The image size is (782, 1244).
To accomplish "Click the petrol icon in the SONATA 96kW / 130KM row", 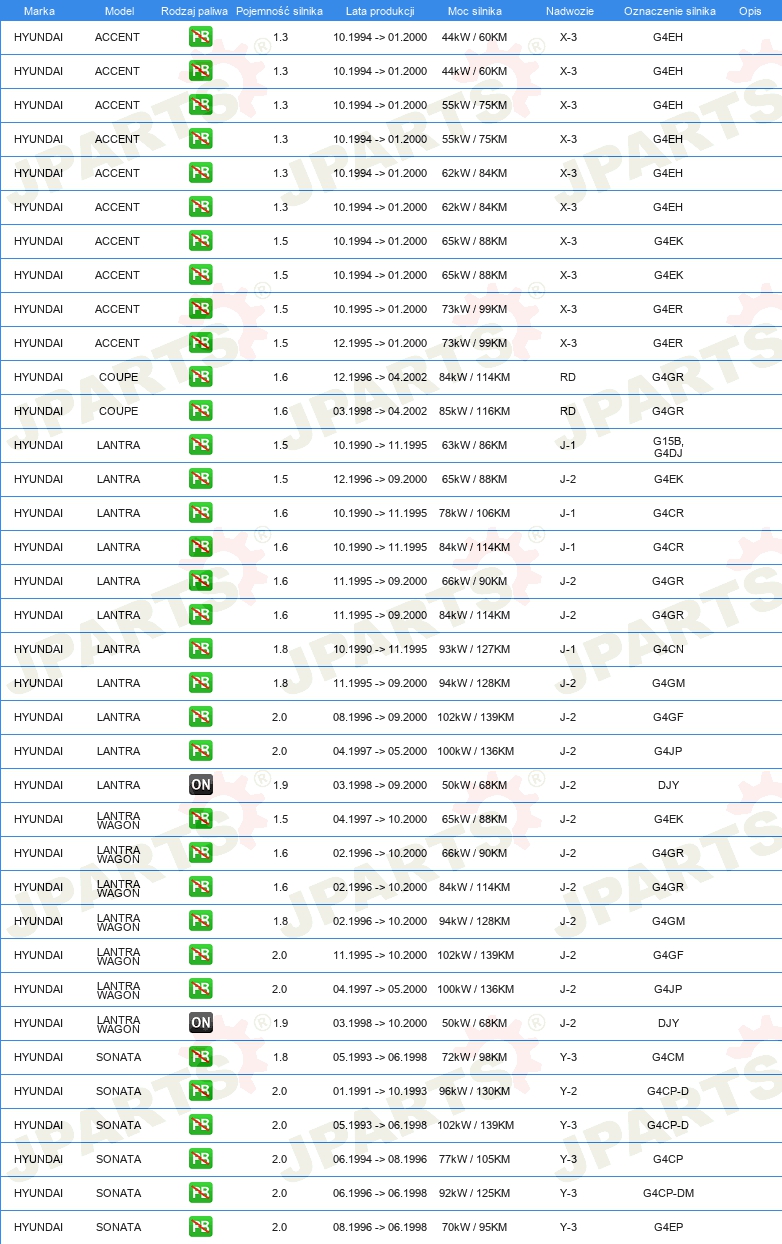I will (x=201, y=1091).
